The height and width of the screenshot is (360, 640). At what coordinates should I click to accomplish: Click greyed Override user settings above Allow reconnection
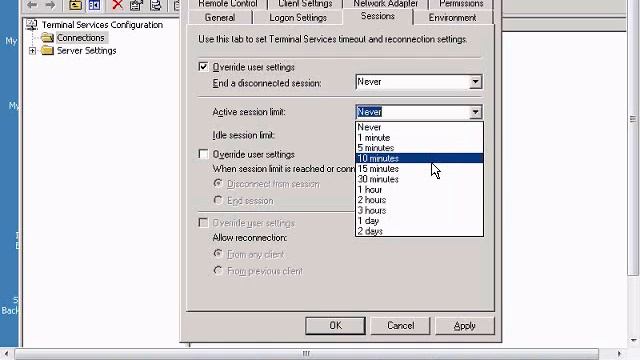tap(203, 222)
